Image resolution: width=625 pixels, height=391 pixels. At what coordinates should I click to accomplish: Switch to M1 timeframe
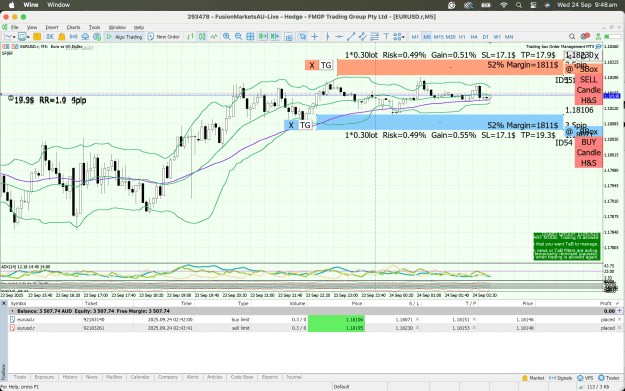pos(415,37)
